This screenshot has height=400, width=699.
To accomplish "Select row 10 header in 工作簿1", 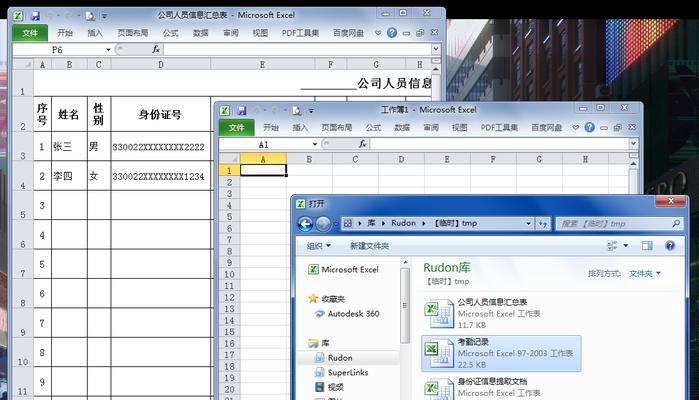I will 229,274.
